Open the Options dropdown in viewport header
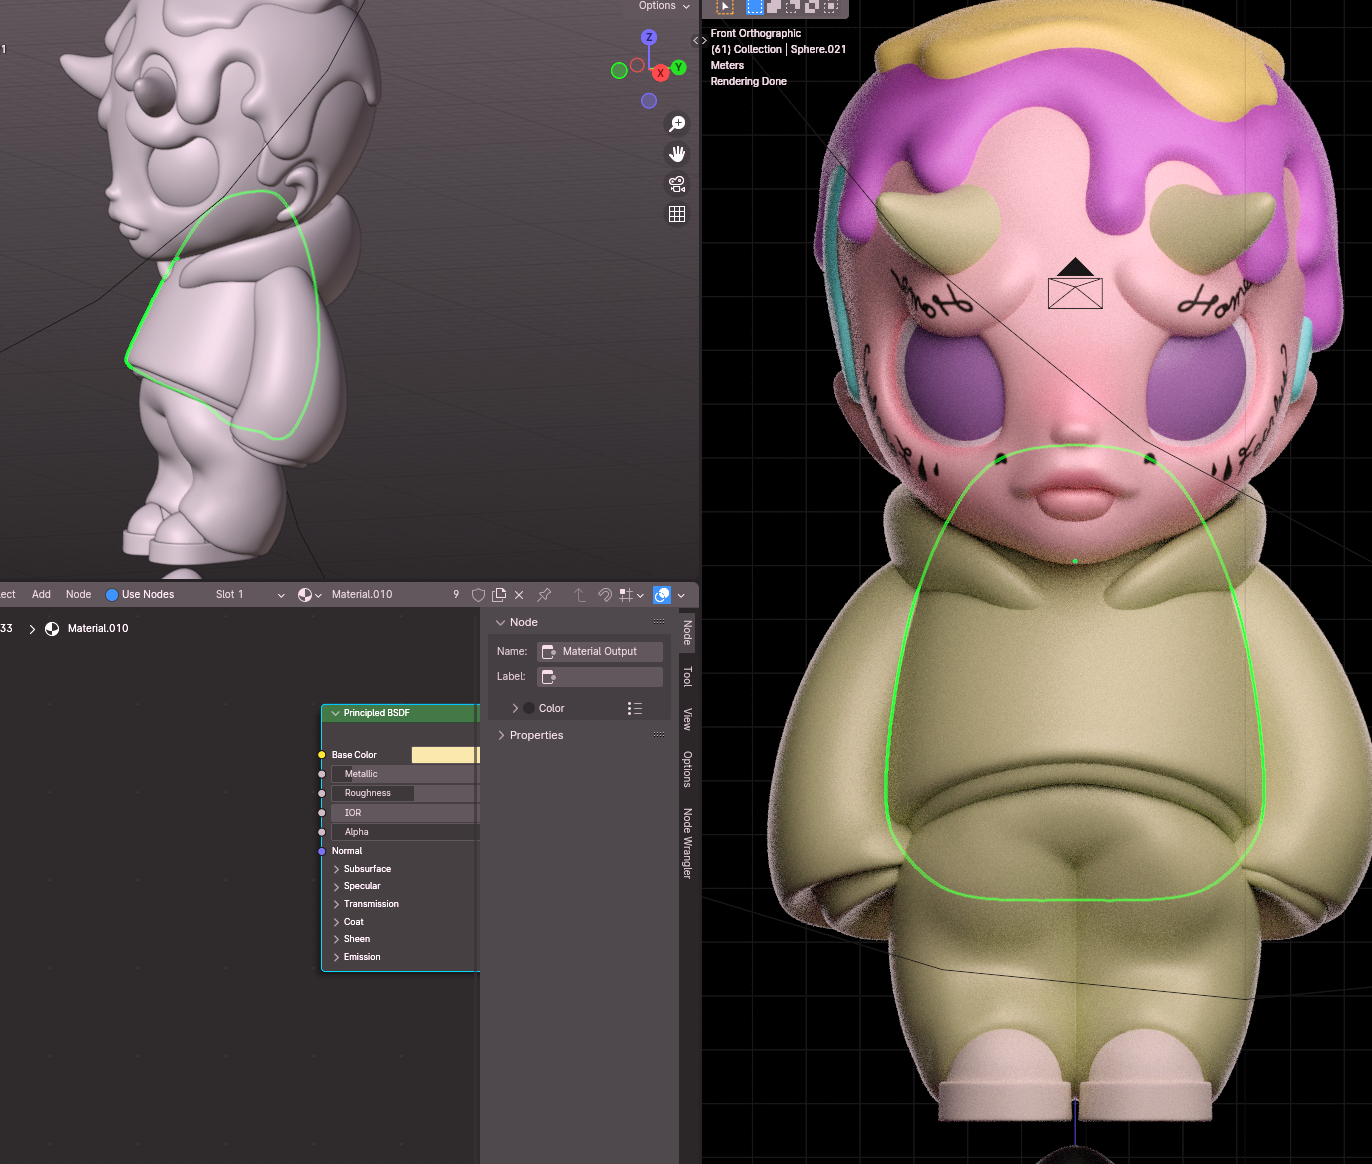This screenshot has height=1164, width=1372. tap(664, 6)
